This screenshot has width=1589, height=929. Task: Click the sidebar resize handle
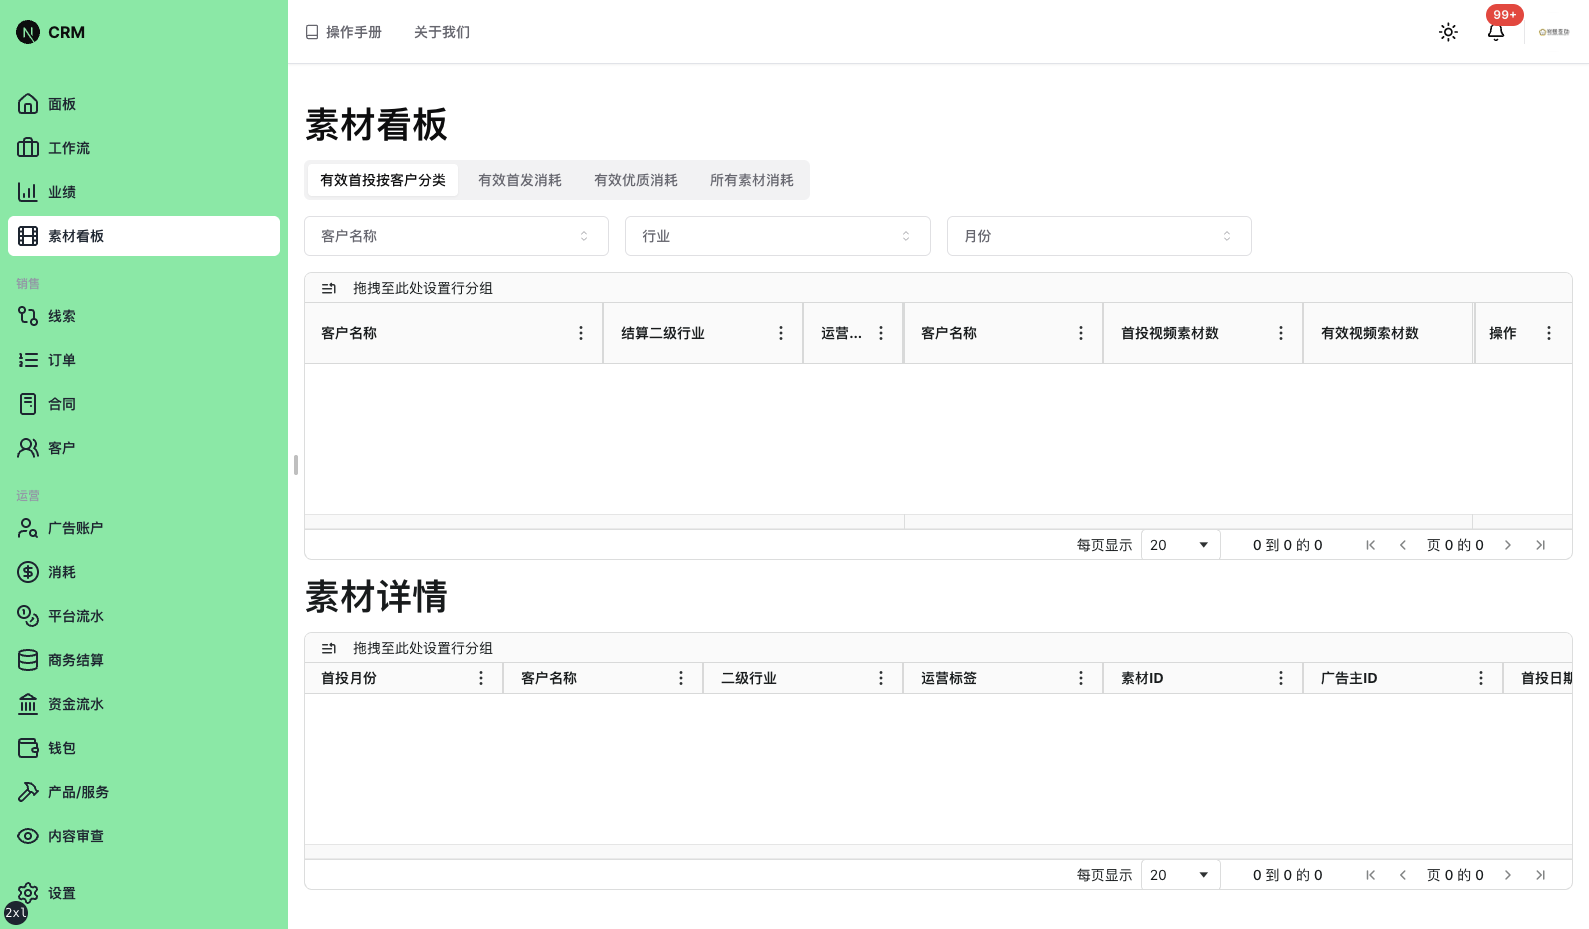tap(296, 465)
